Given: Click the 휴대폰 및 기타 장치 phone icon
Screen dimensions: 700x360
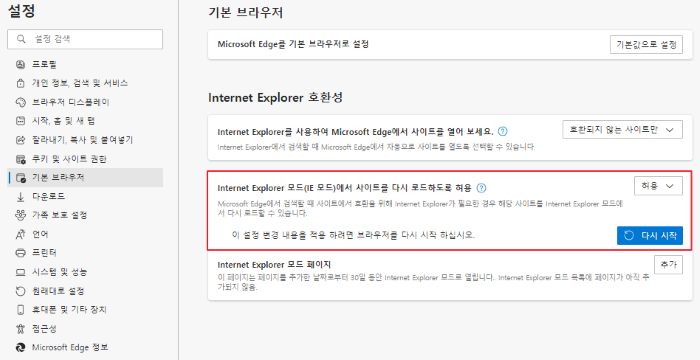Looking at the screenshot, I should (x=21, y=310).
